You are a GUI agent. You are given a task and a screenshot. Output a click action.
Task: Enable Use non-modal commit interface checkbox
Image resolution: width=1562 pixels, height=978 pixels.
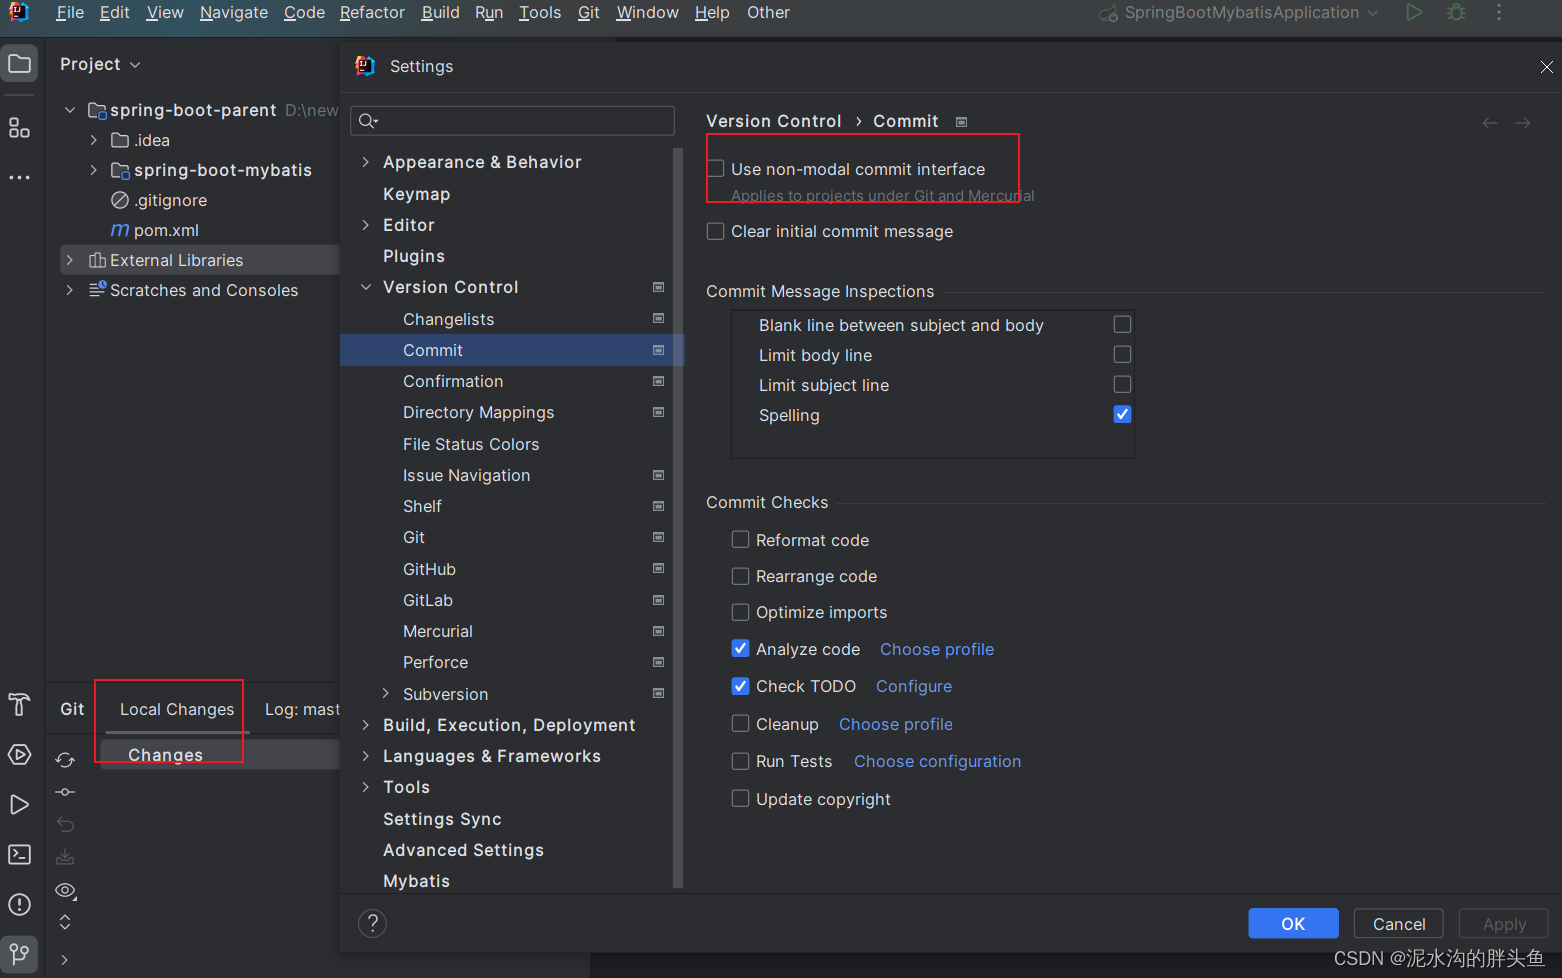(x=716, y=169)
